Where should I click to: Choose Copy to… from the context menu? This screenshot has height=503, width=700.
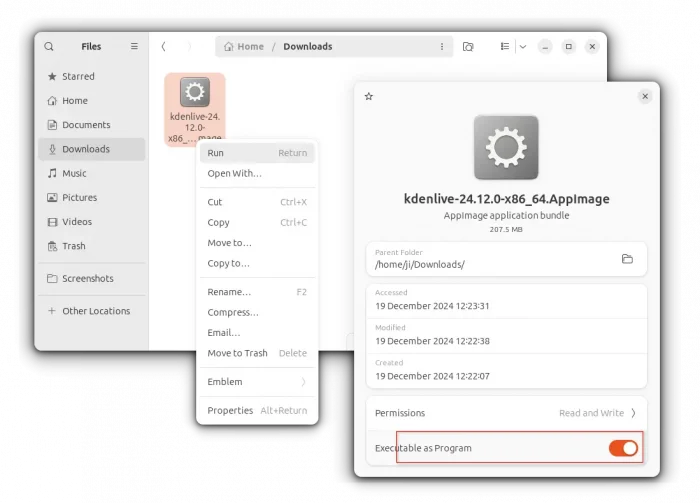click(257, 263)
